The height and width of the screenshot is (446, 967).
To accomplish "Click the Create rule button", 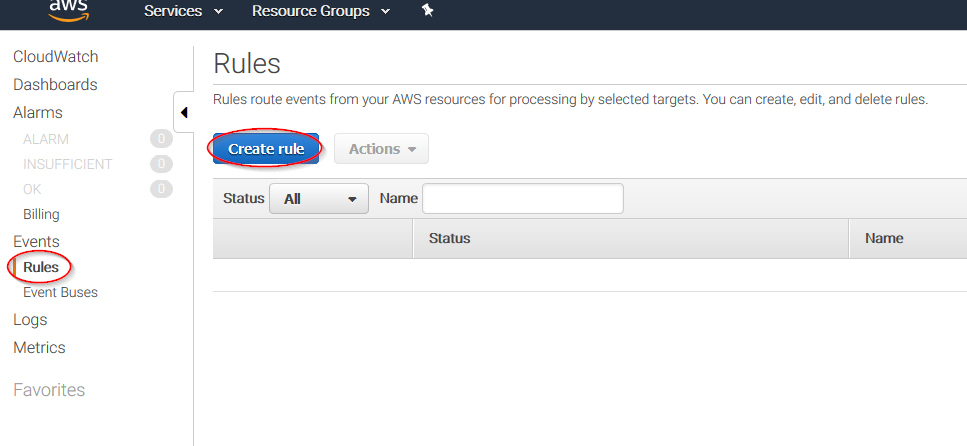I will [266, 149].
